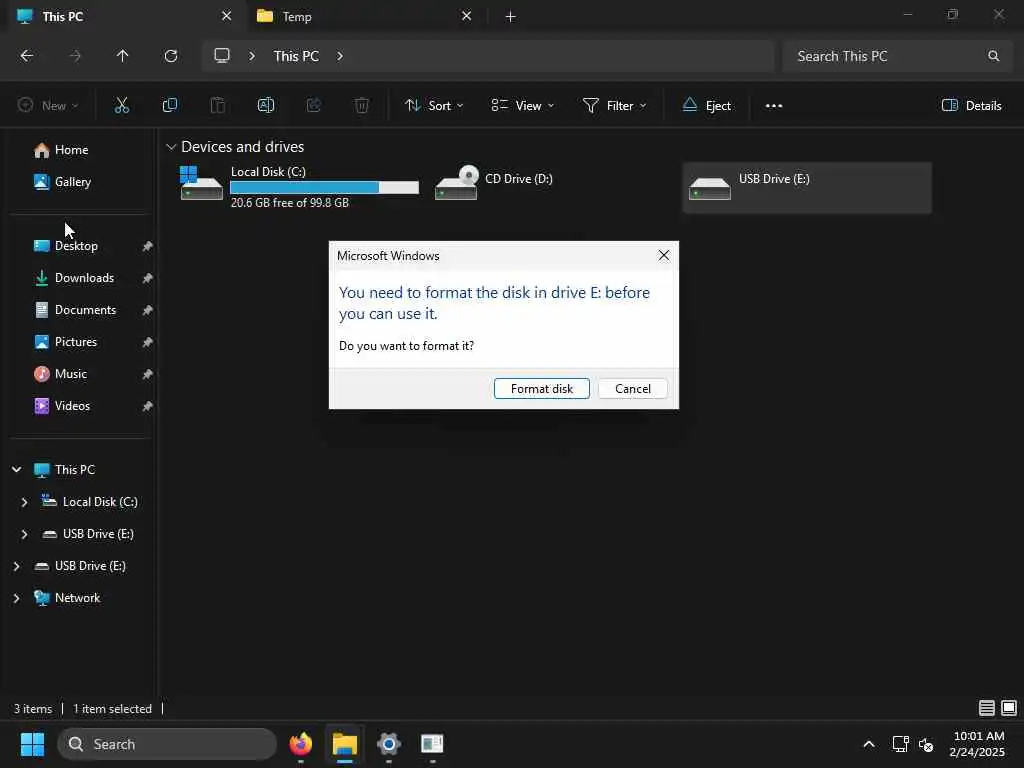Click the last pinned taskbar app icon

pyautogui.click(x=432, y=744)
